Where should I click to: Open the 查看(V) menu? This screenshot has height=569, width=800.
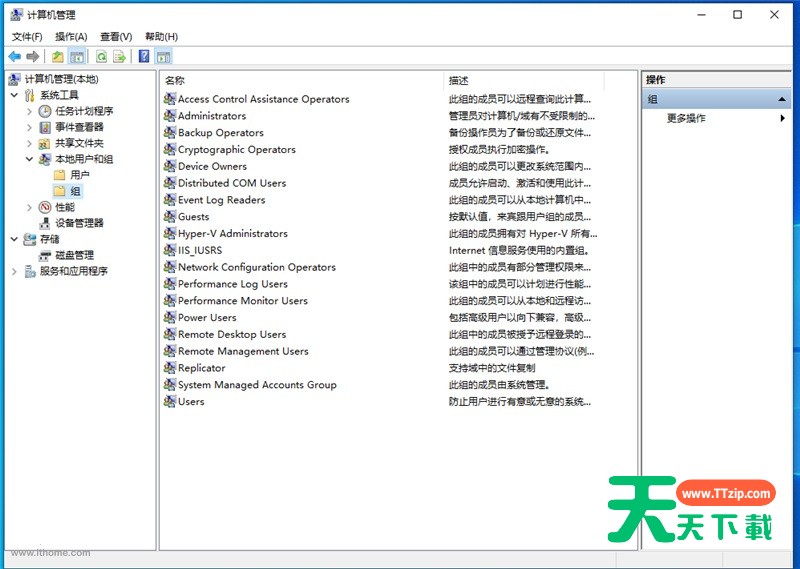(x=116, y=37)
